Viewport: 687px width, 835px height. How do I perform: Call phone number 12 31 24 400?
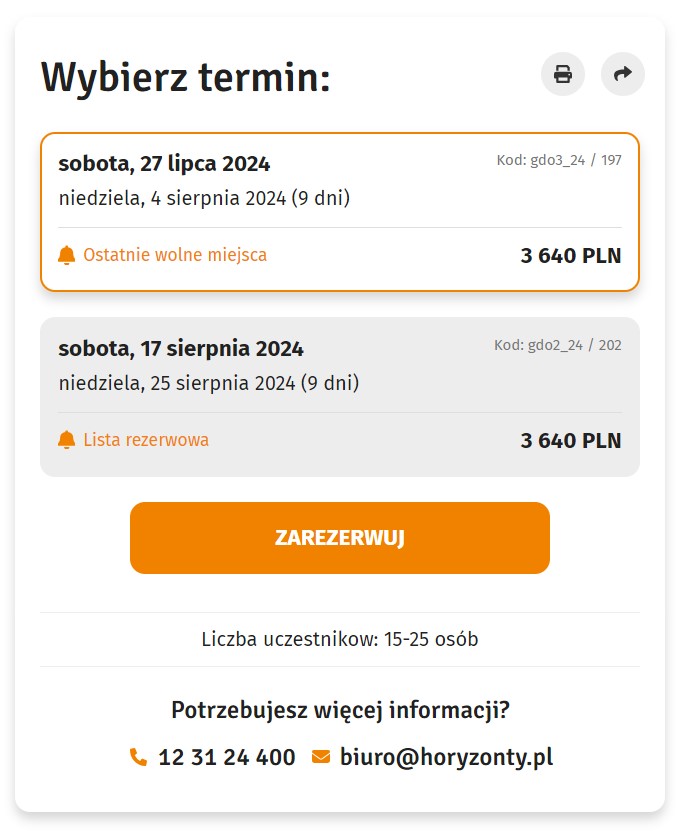(227, 757)
